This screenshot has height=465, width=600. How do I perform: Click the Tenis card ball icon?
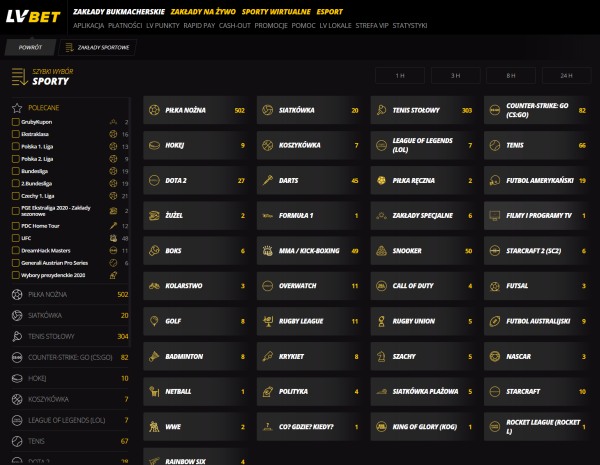[495, 145]
